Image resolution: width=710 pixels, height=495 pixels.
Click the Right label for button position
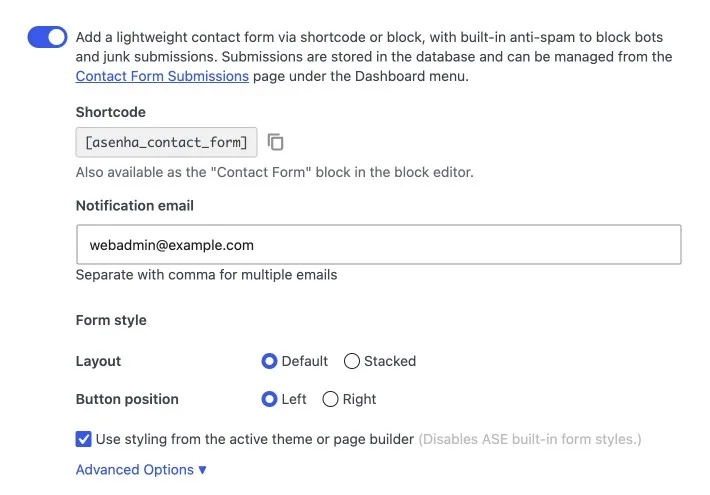(x=359, y=399)
